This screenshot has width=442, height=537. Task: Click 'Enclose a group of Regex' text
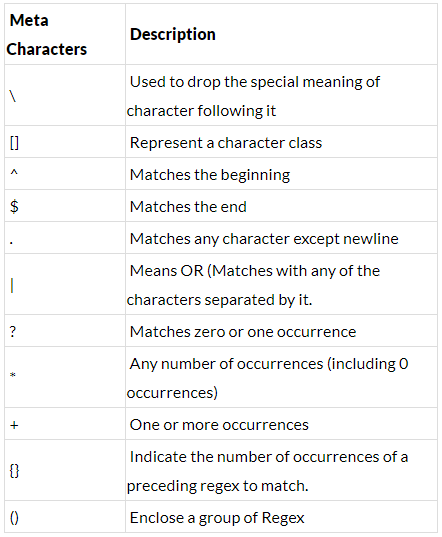pos(217,518)
